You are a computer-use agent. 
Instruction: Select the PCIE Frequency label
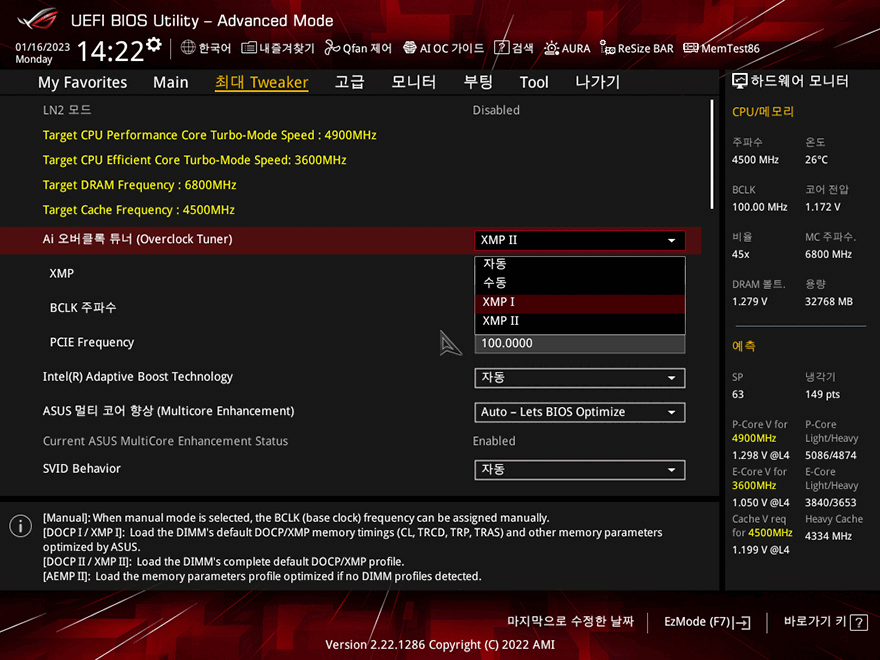pos(91,342)
